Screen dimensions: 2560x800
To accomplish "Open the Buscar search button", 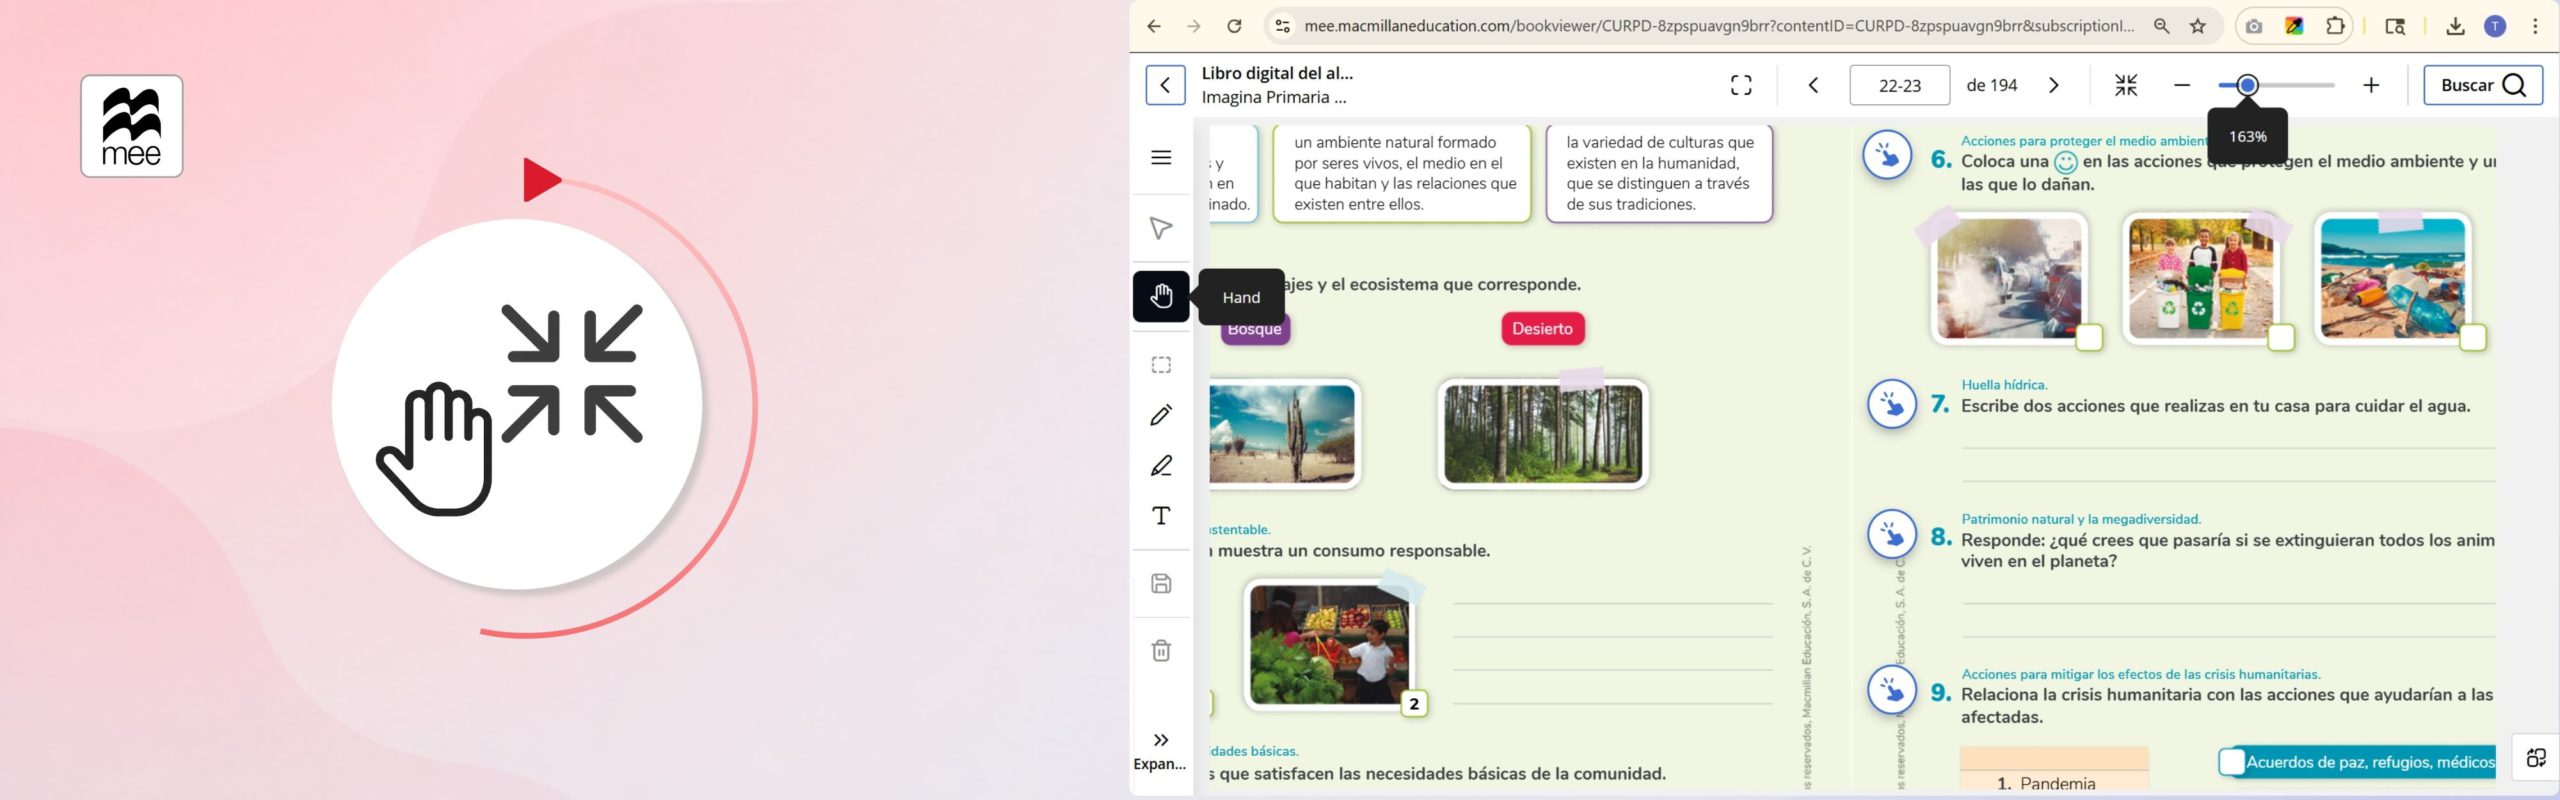I will point(2483,85).
